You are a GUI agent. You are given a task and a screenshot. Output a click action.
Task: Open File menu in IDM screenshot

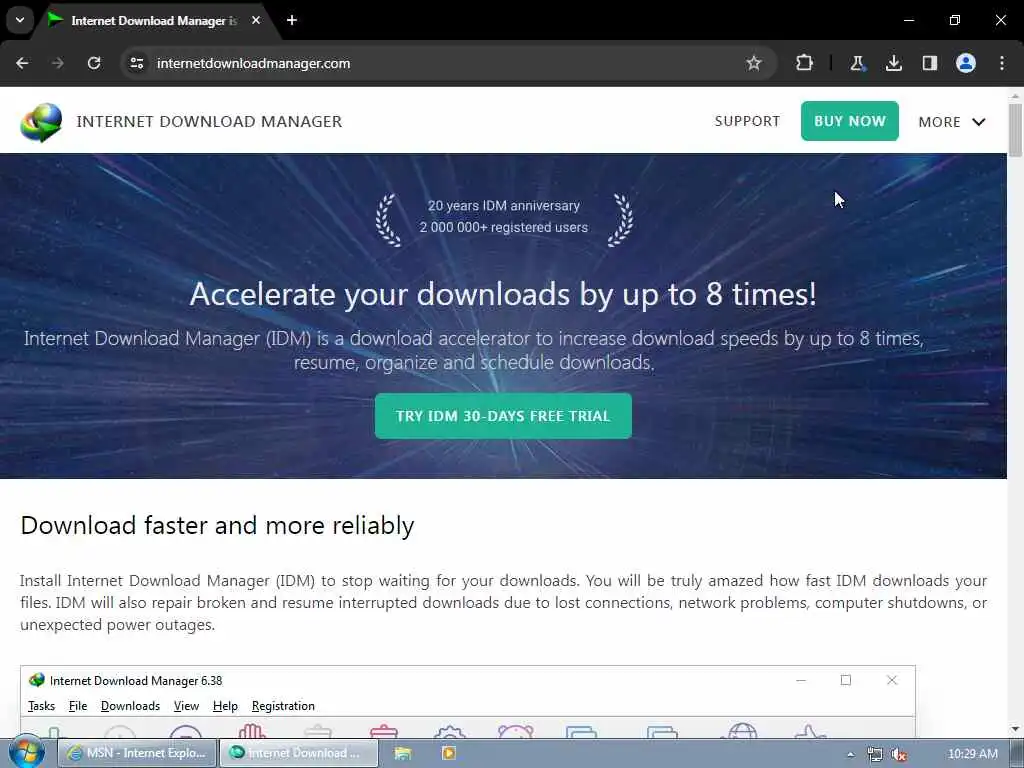(x=78, y=706)
